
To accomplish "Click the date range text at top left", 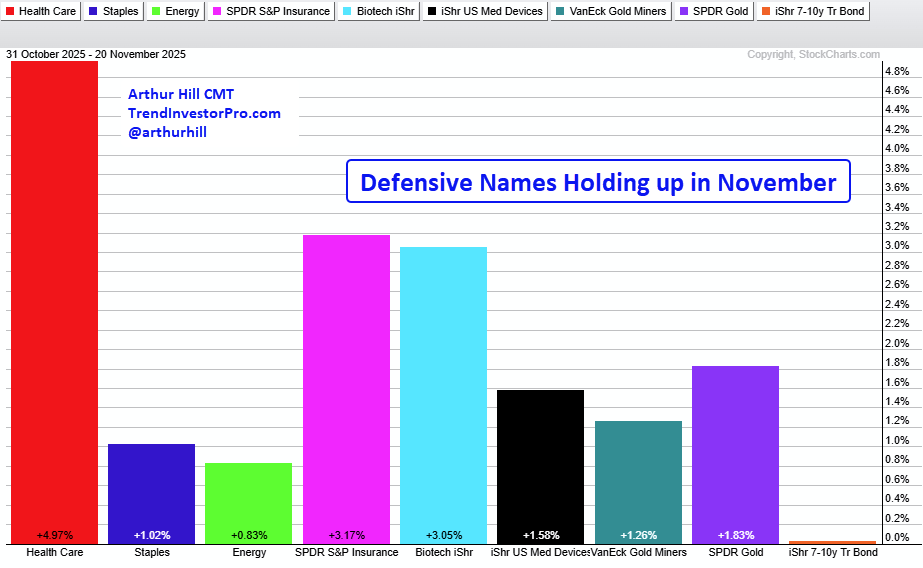I will (96, 54).
